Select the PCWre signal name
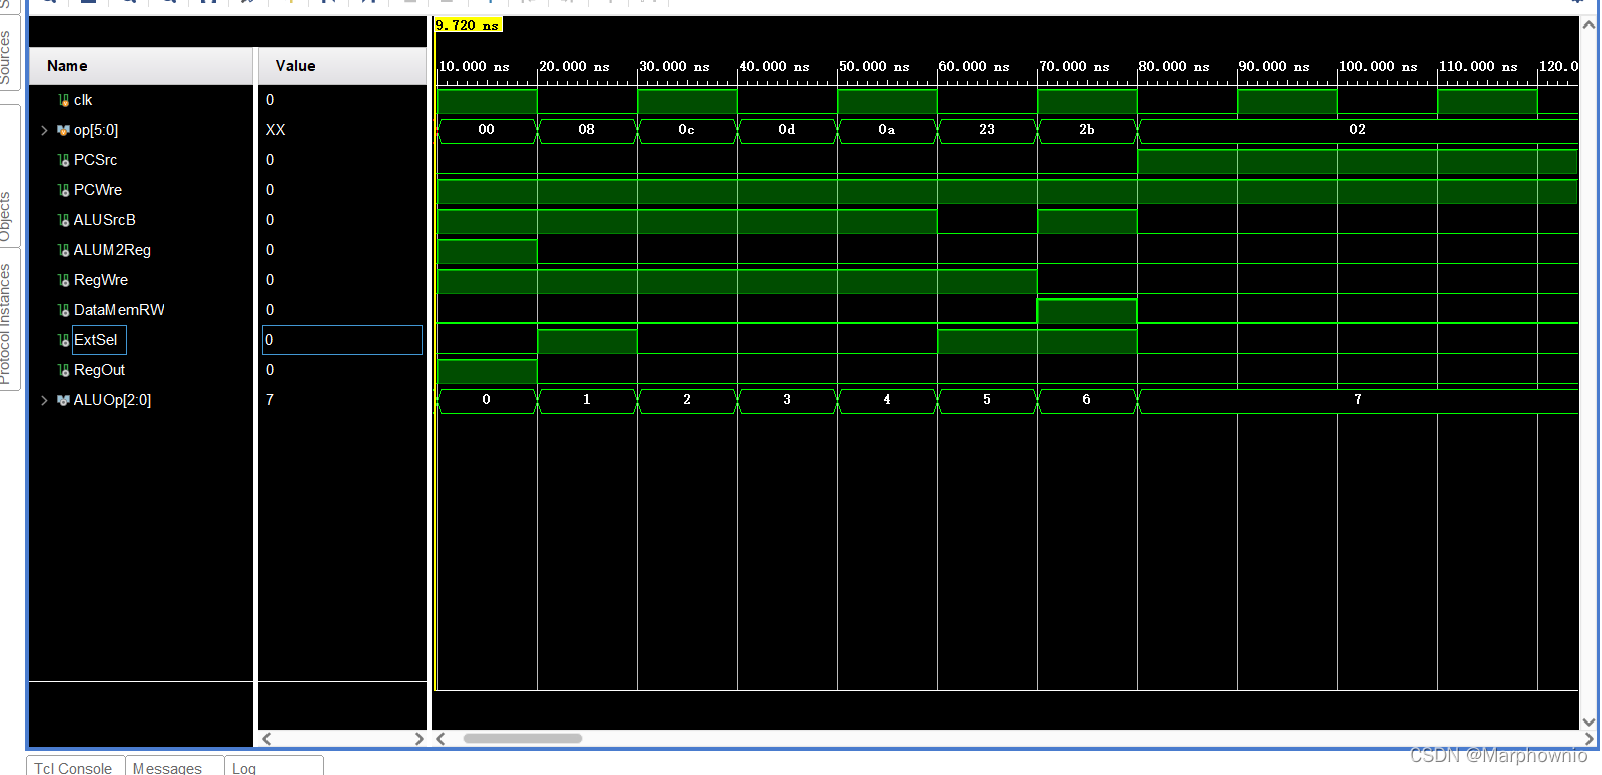Screen dimensions: 1602x775 click(98, 190)
